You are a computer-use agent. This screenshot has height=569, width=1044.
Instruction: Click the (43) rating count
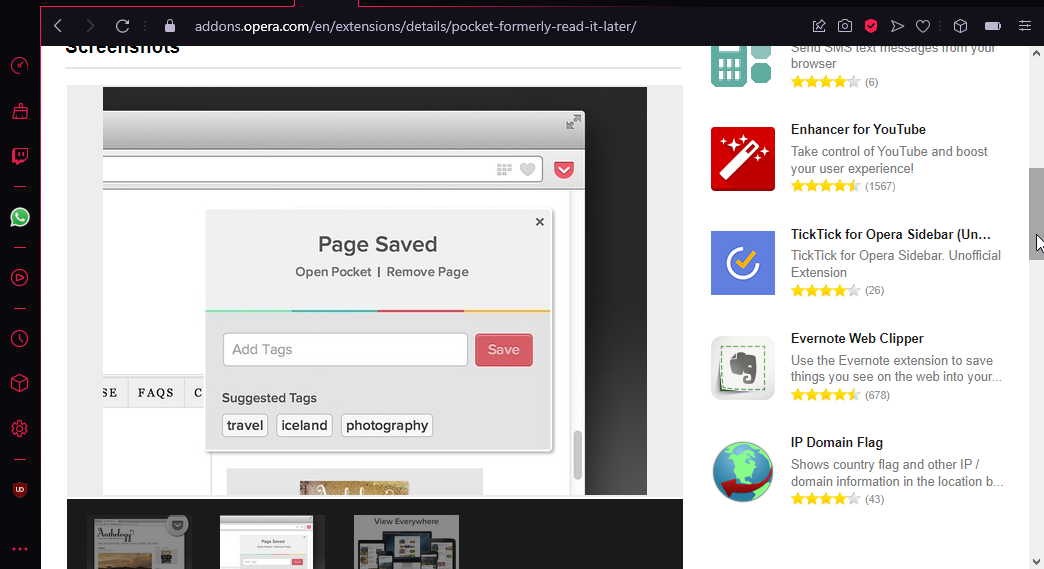pos(874,499)
